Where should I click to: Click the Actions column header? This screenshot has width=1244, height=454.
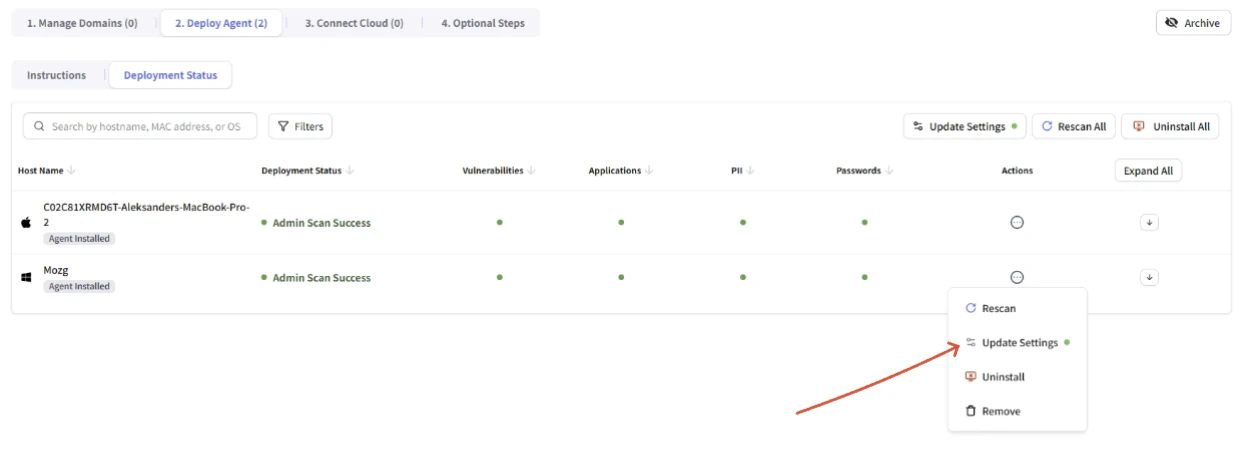tap(1017, 171)
